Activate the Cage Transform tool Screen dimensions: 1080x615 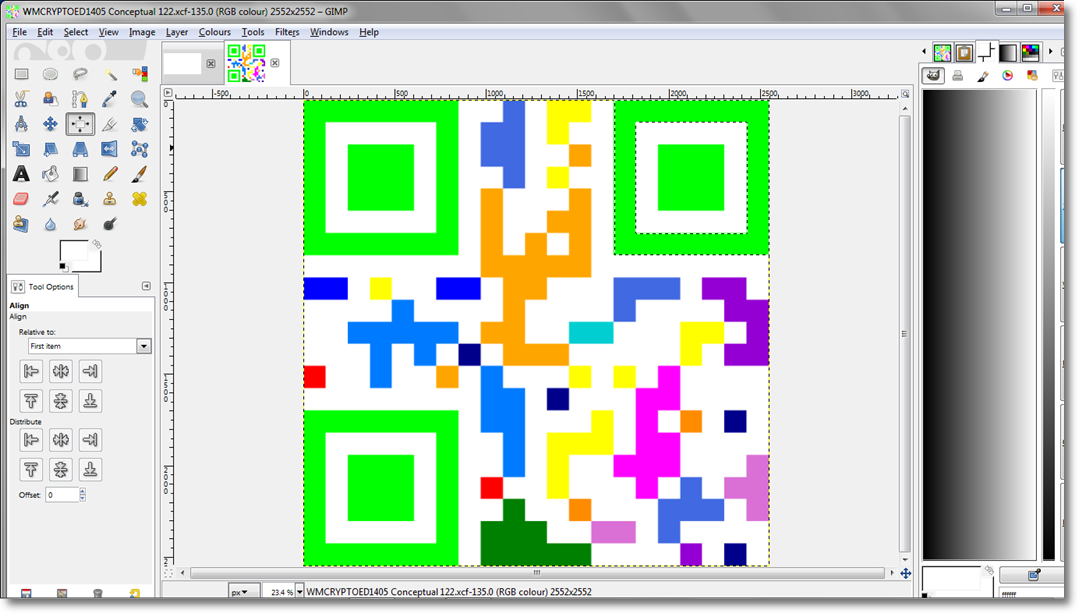click(139, 149)
